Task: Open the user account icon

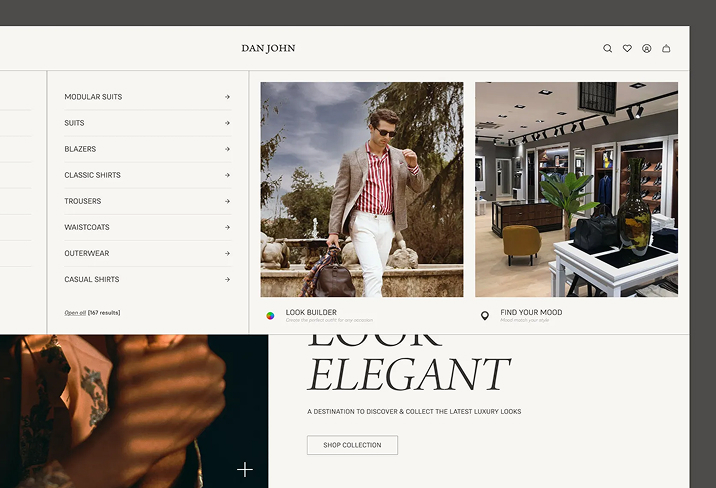Action: (647, 48)
